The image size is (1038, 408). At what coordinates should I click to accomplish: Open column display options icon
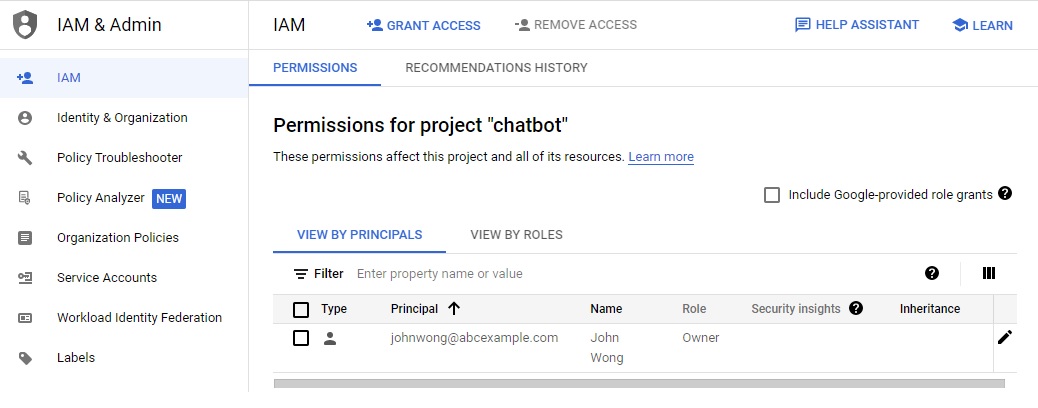pos(989,274)
